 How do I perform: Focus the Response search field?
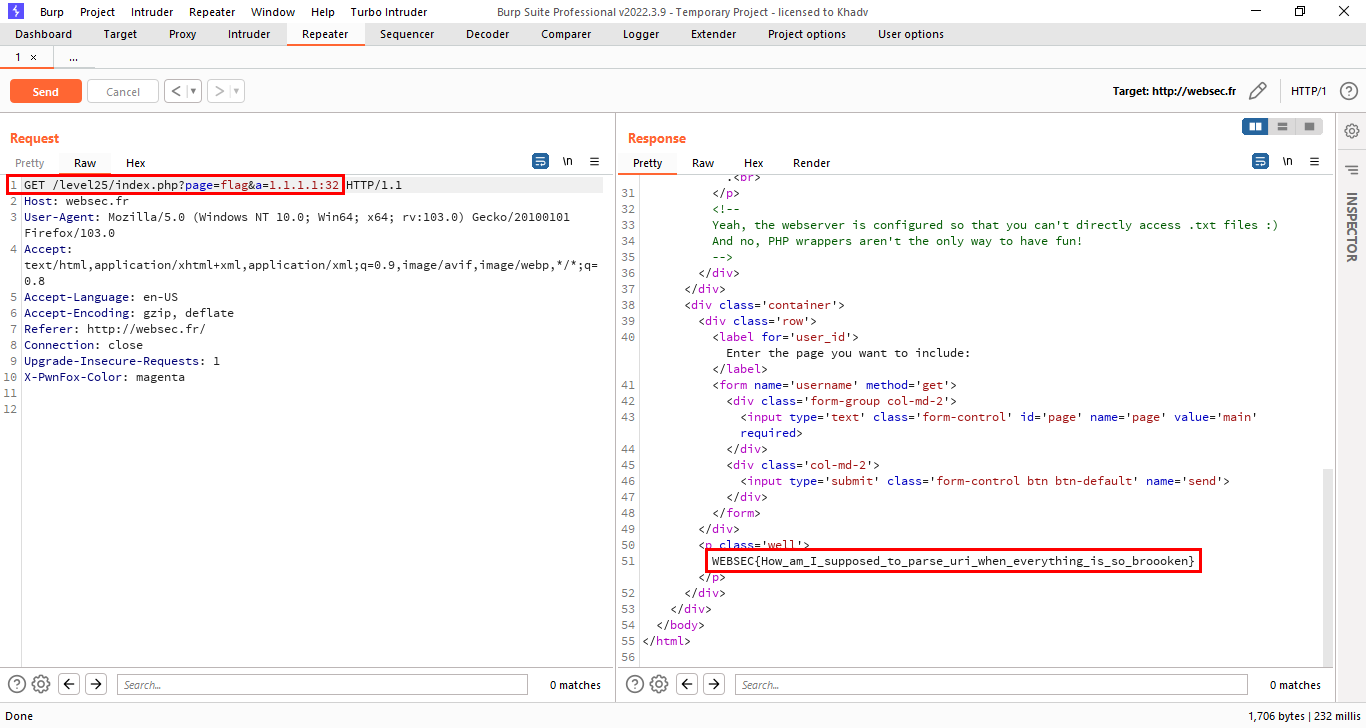point(991,685)
